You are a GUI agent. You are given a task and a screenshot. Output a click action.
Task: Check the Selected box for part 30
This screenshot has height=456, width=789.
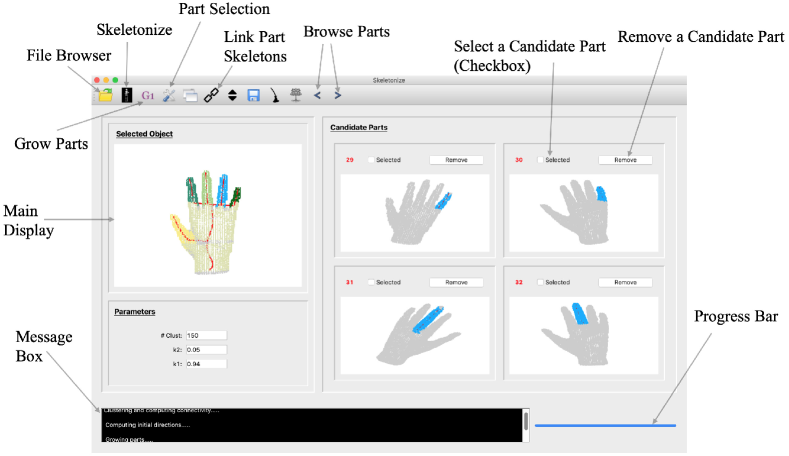click(x=540, y=160)
